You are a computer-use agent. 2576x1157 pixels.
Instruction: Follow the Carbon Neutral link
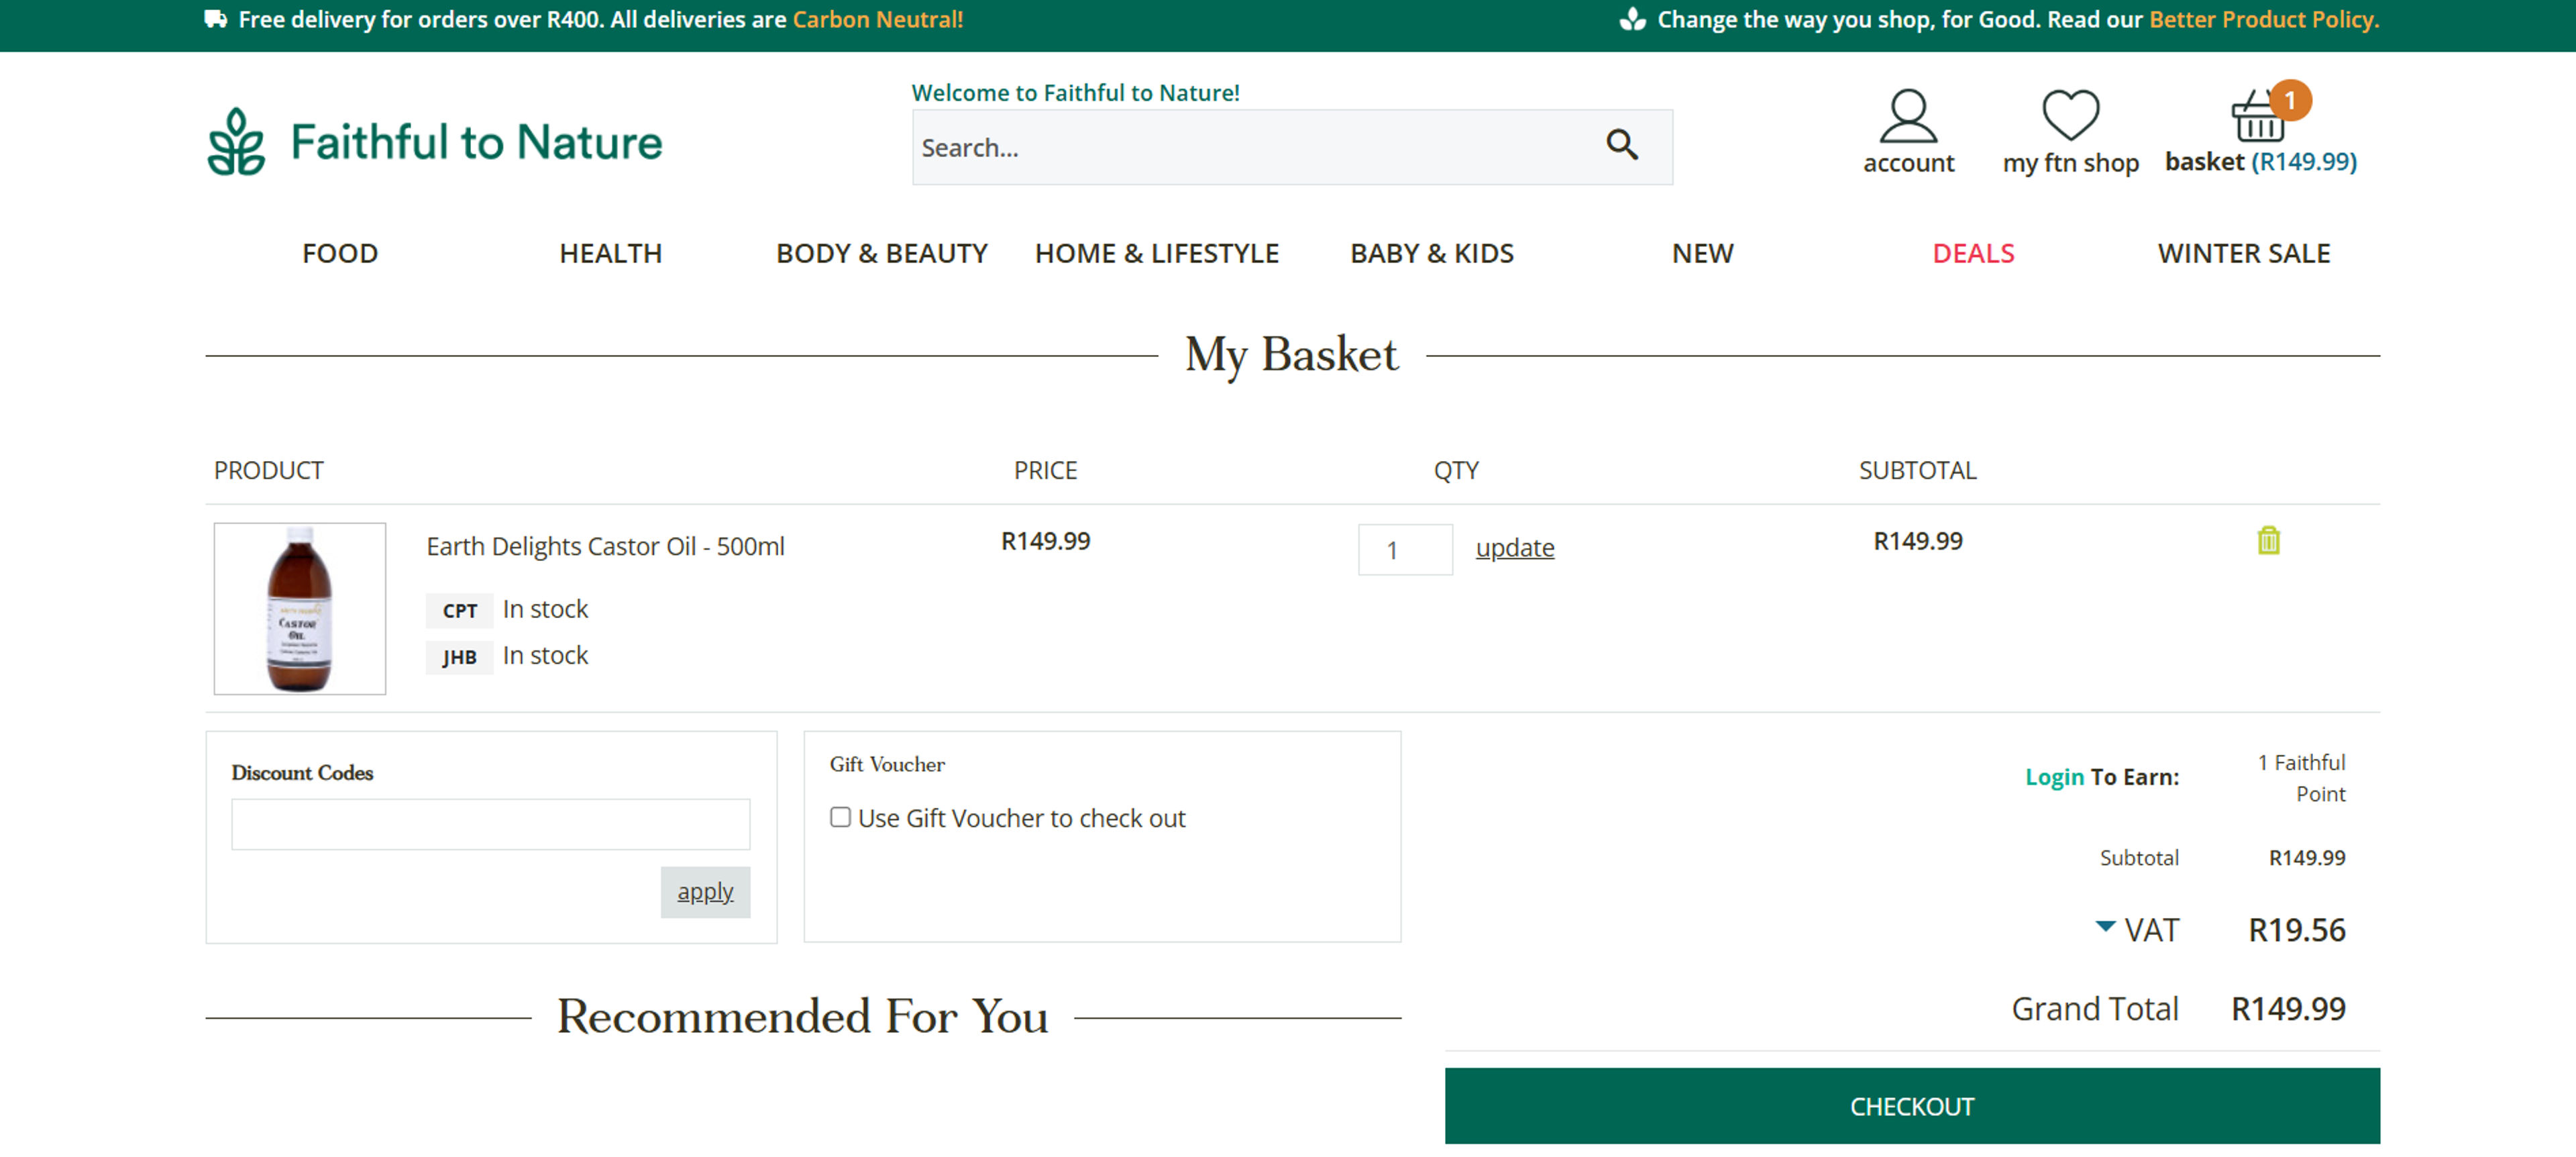click(877, 19)
